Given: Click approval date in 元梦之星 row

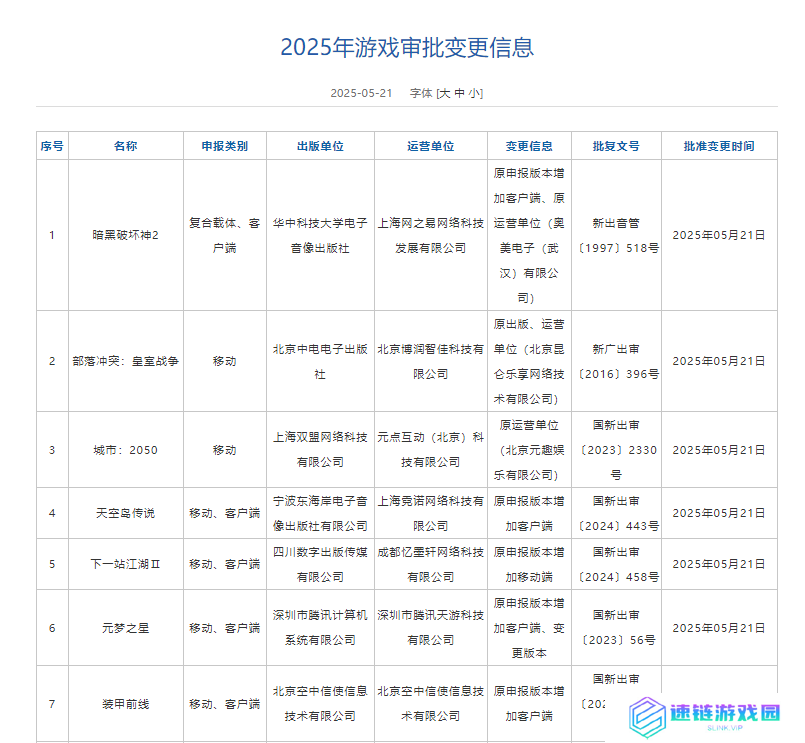Looking at the screenshot, I should [x=719, y=627].
